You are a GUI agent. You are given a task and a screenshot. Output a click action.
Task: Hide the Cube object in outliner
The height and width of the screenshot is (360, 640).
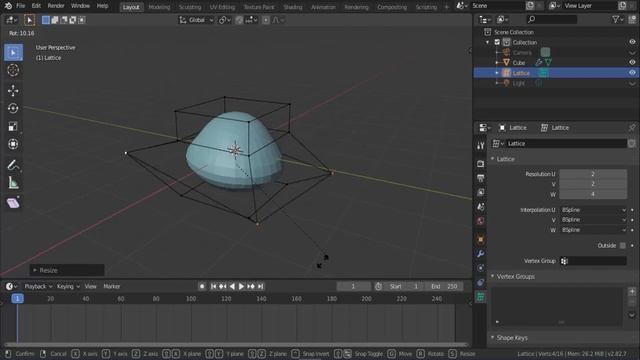click(x=632, y=62)
